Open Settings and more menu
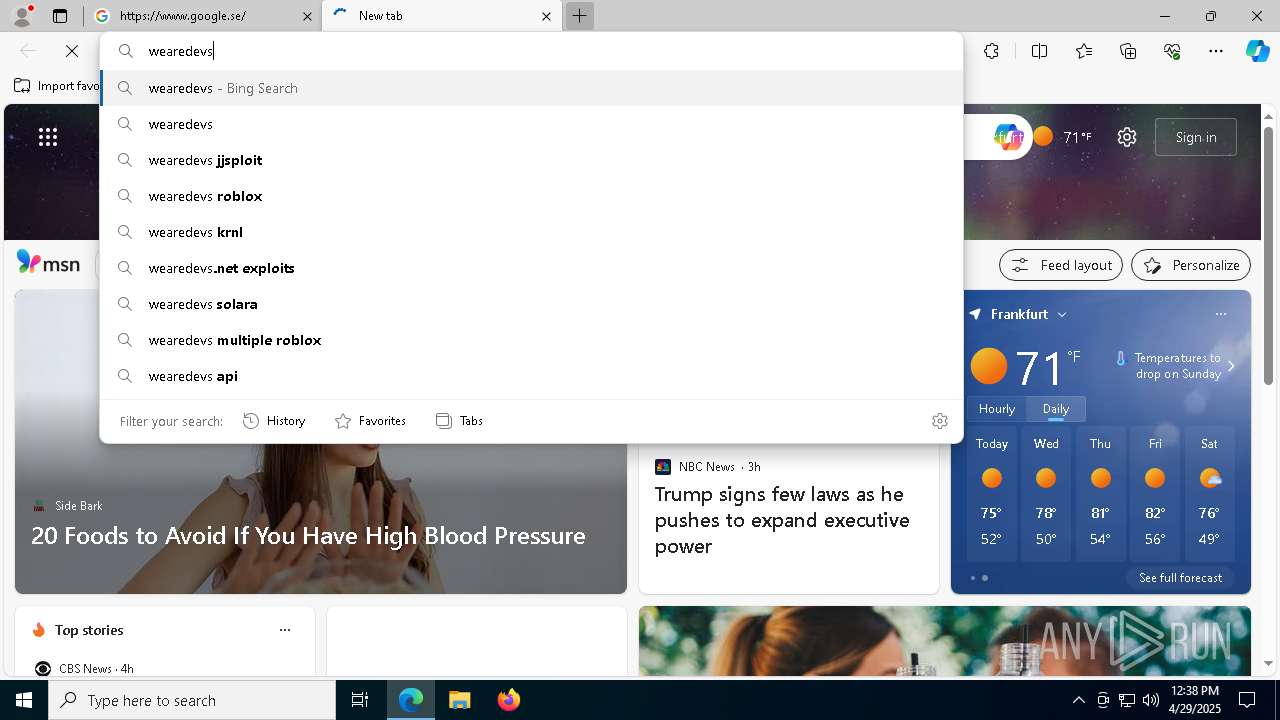 (1216, 51)
